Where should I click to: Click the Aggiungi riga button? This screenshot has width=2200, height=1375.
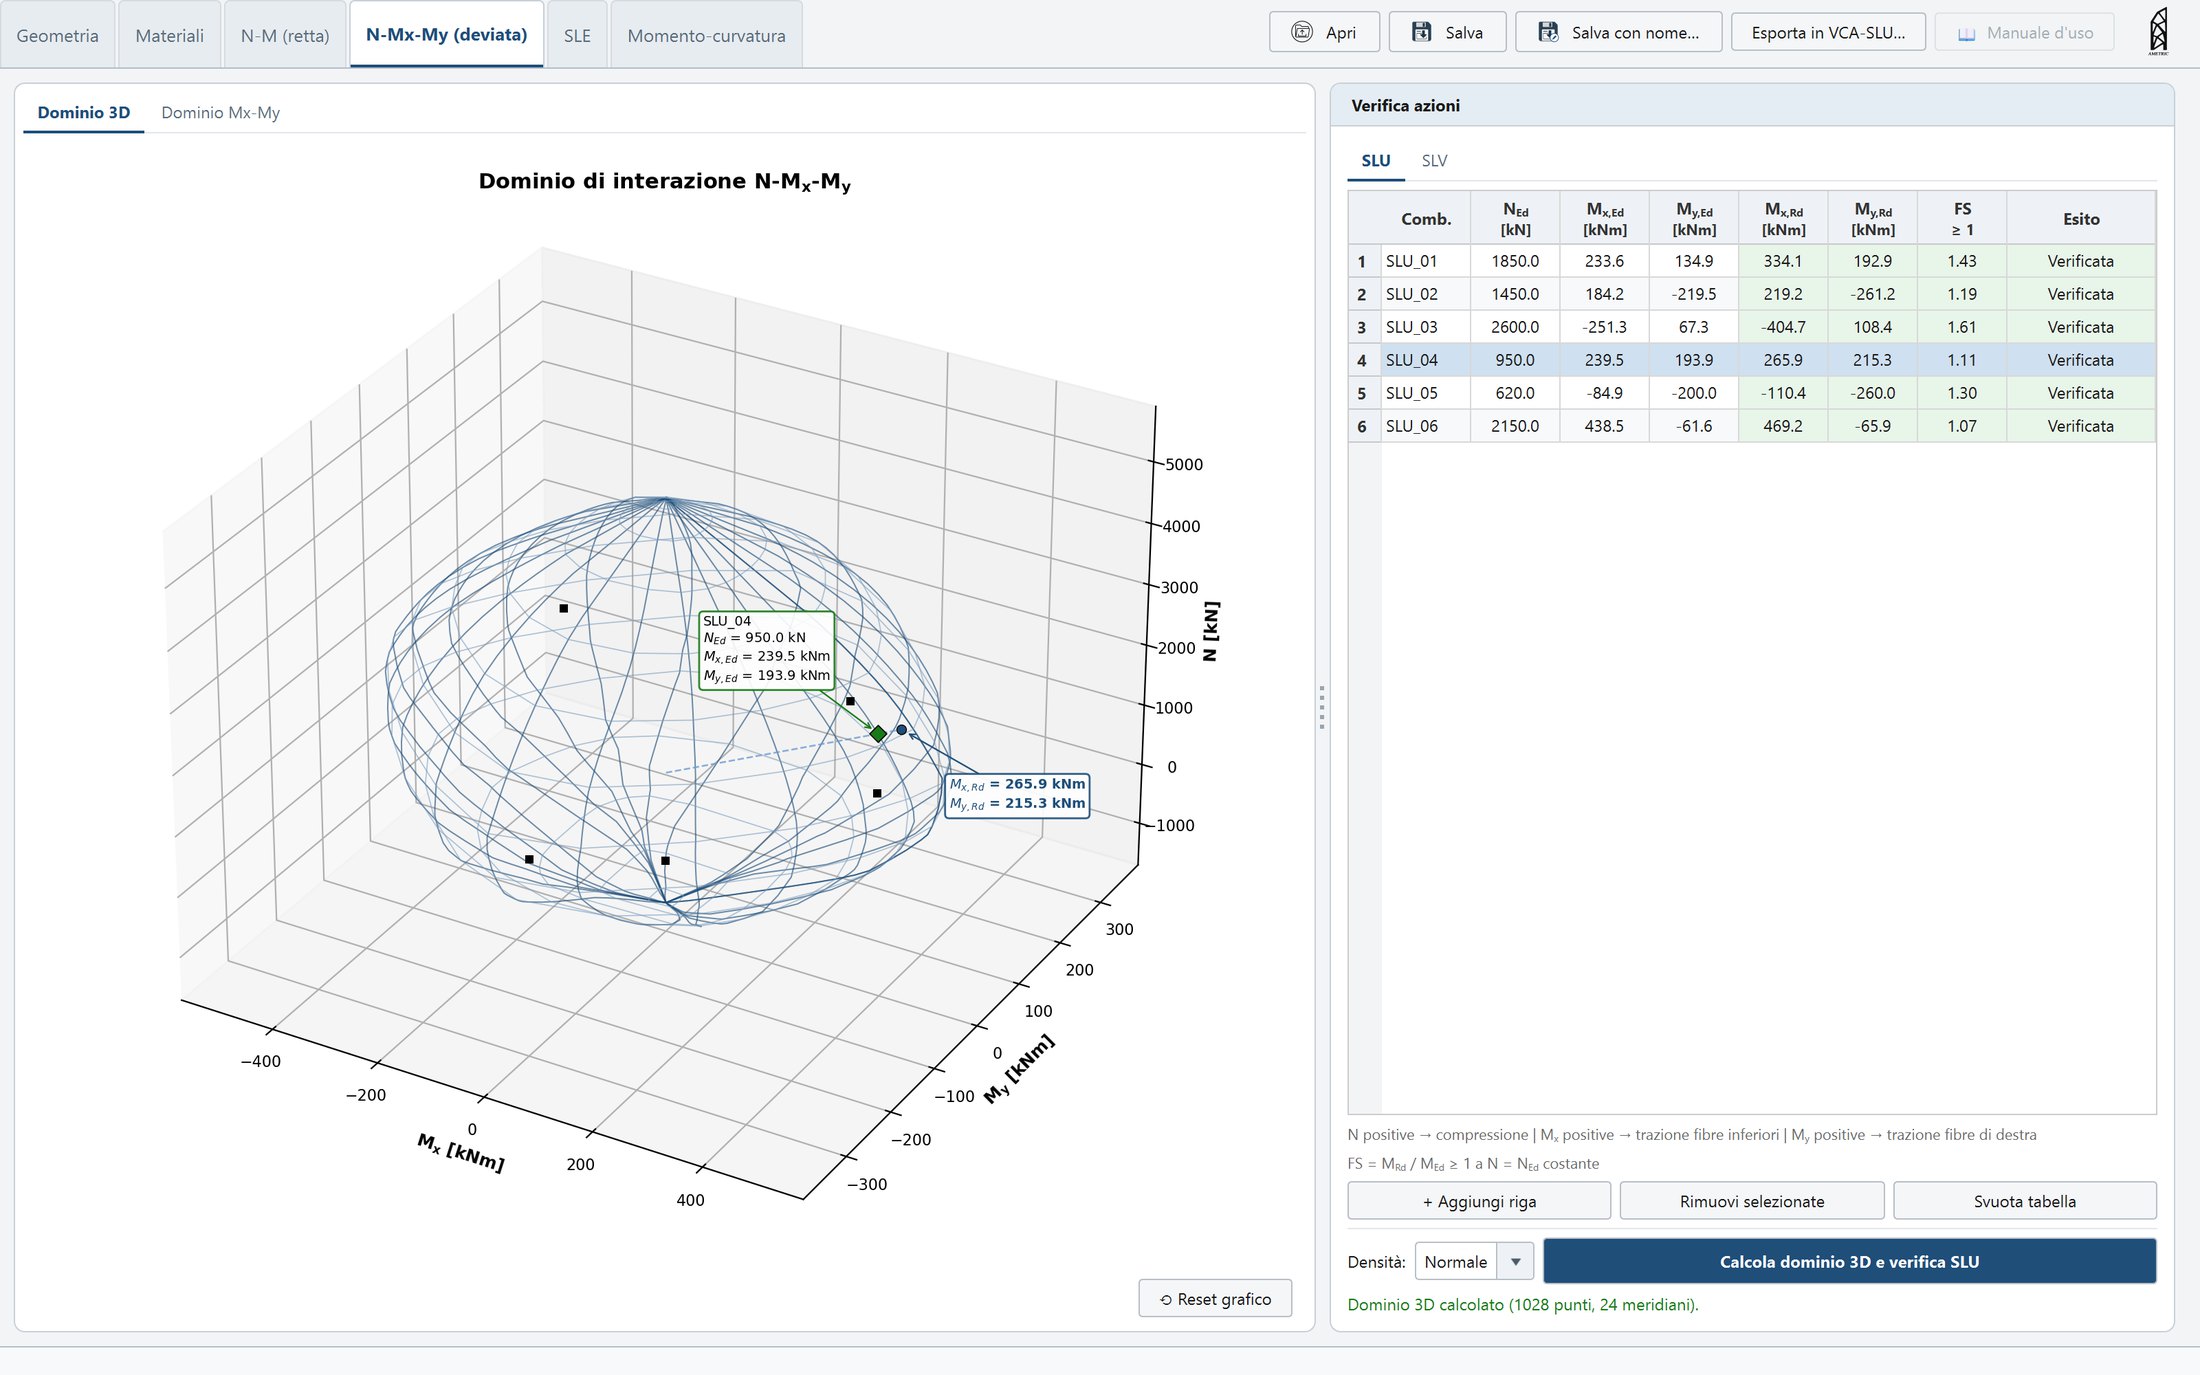point(1479,1200)
